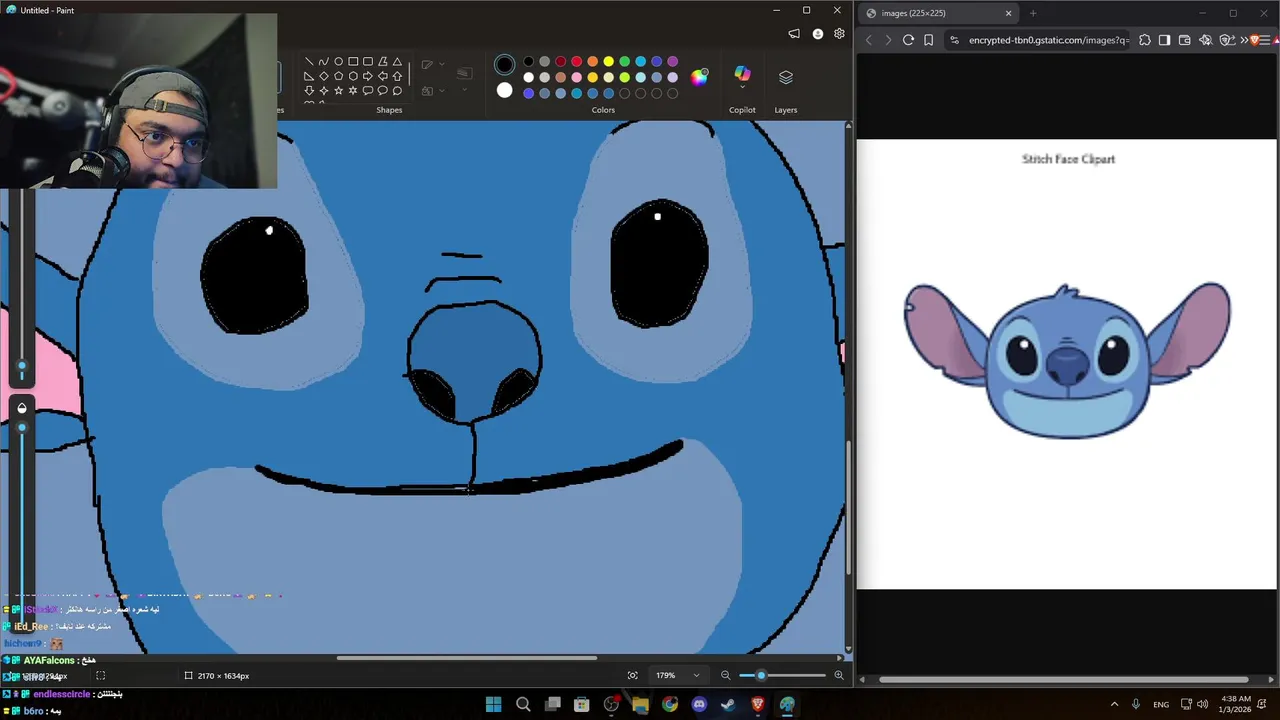Pick the pink color swatch
The image size is (1280, 720).
[x=576, y=77]
